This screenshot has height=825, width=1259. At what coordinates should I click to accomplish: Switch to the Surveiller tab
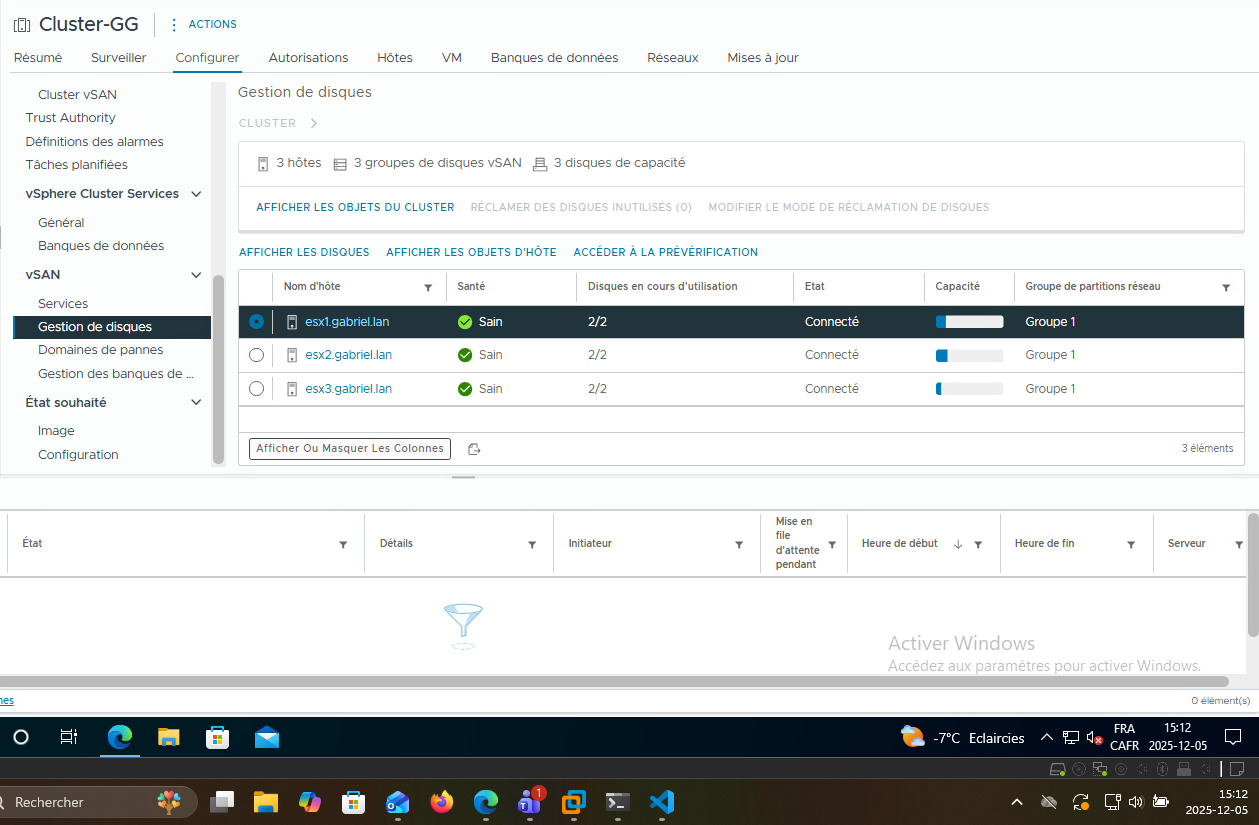pos(118,58)
